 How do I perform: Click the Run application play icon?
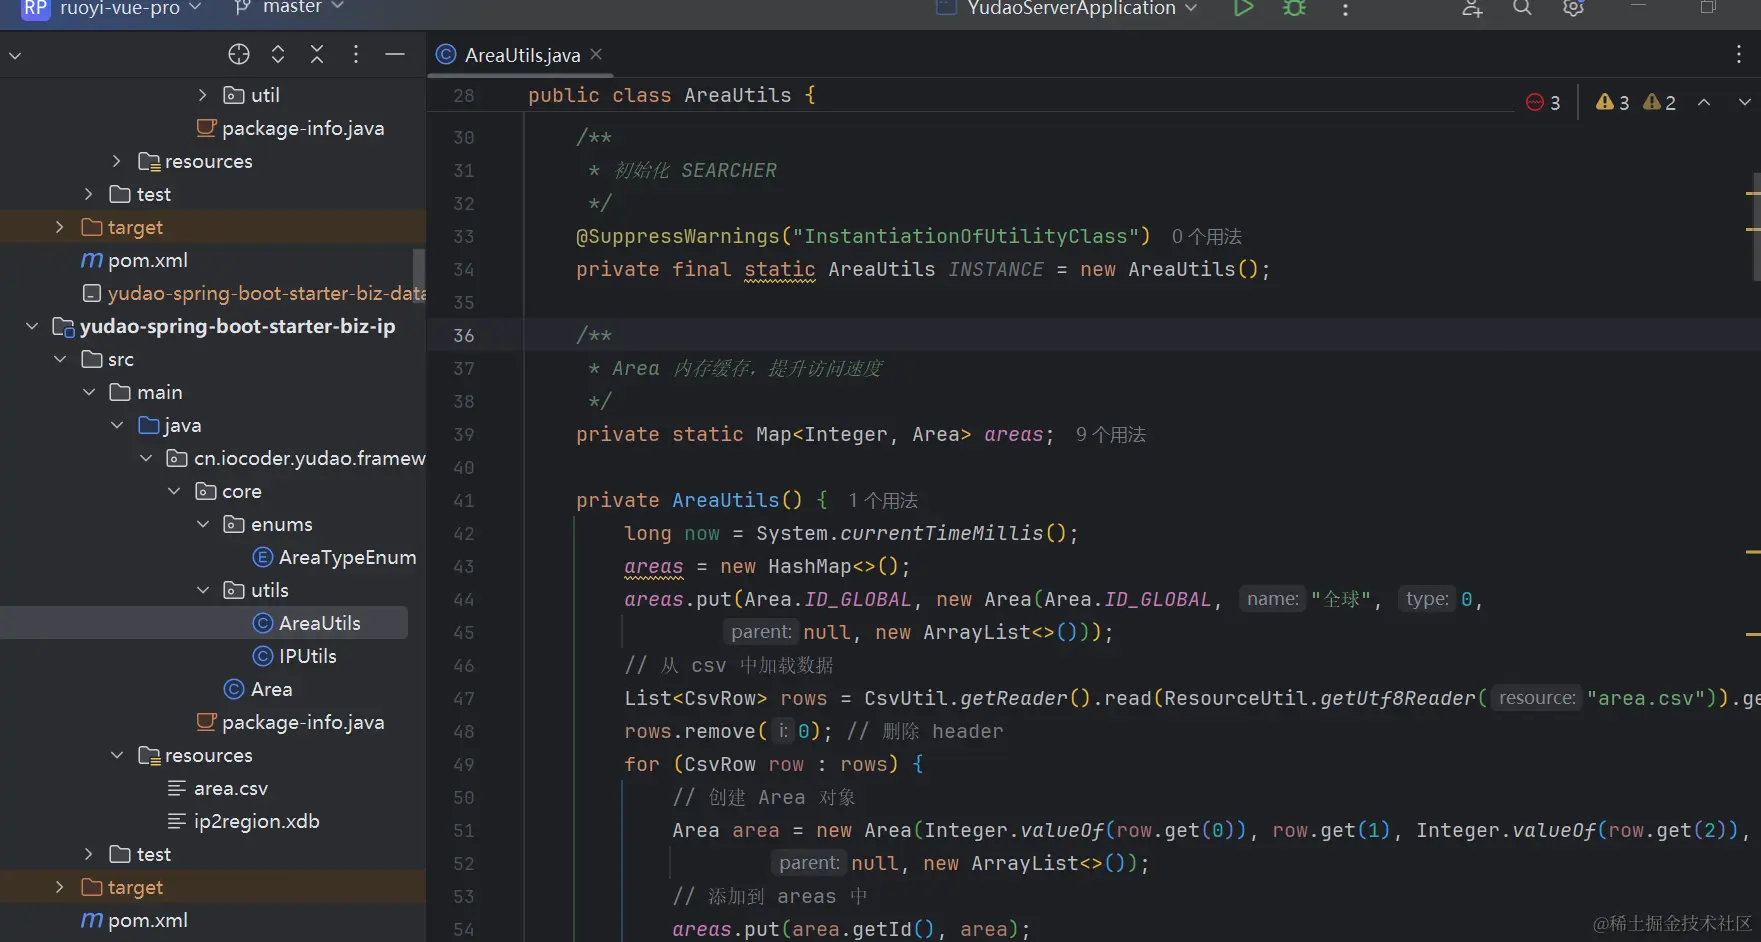(1243, 8)
